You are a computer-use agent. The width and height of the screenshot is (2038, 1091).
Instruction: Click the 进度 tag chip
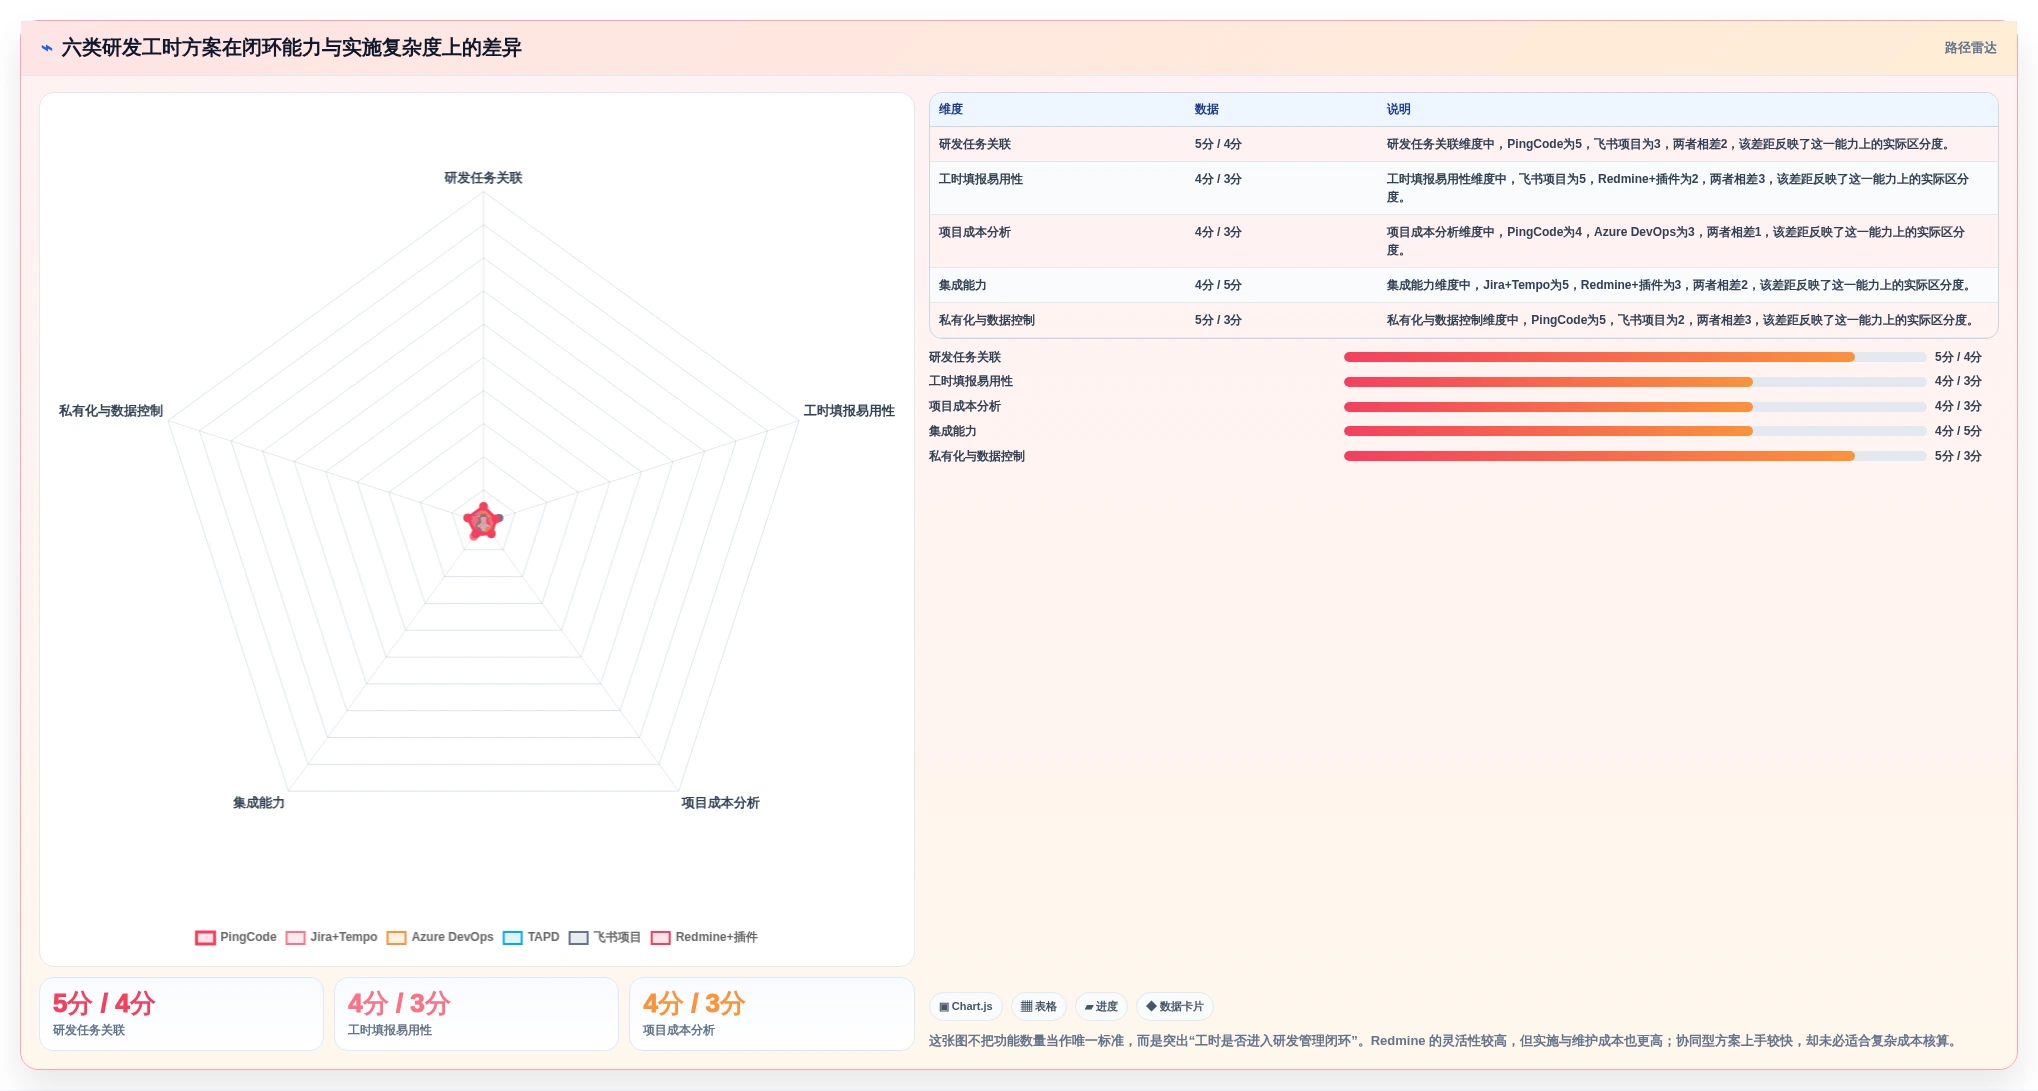point(1101,1007)
